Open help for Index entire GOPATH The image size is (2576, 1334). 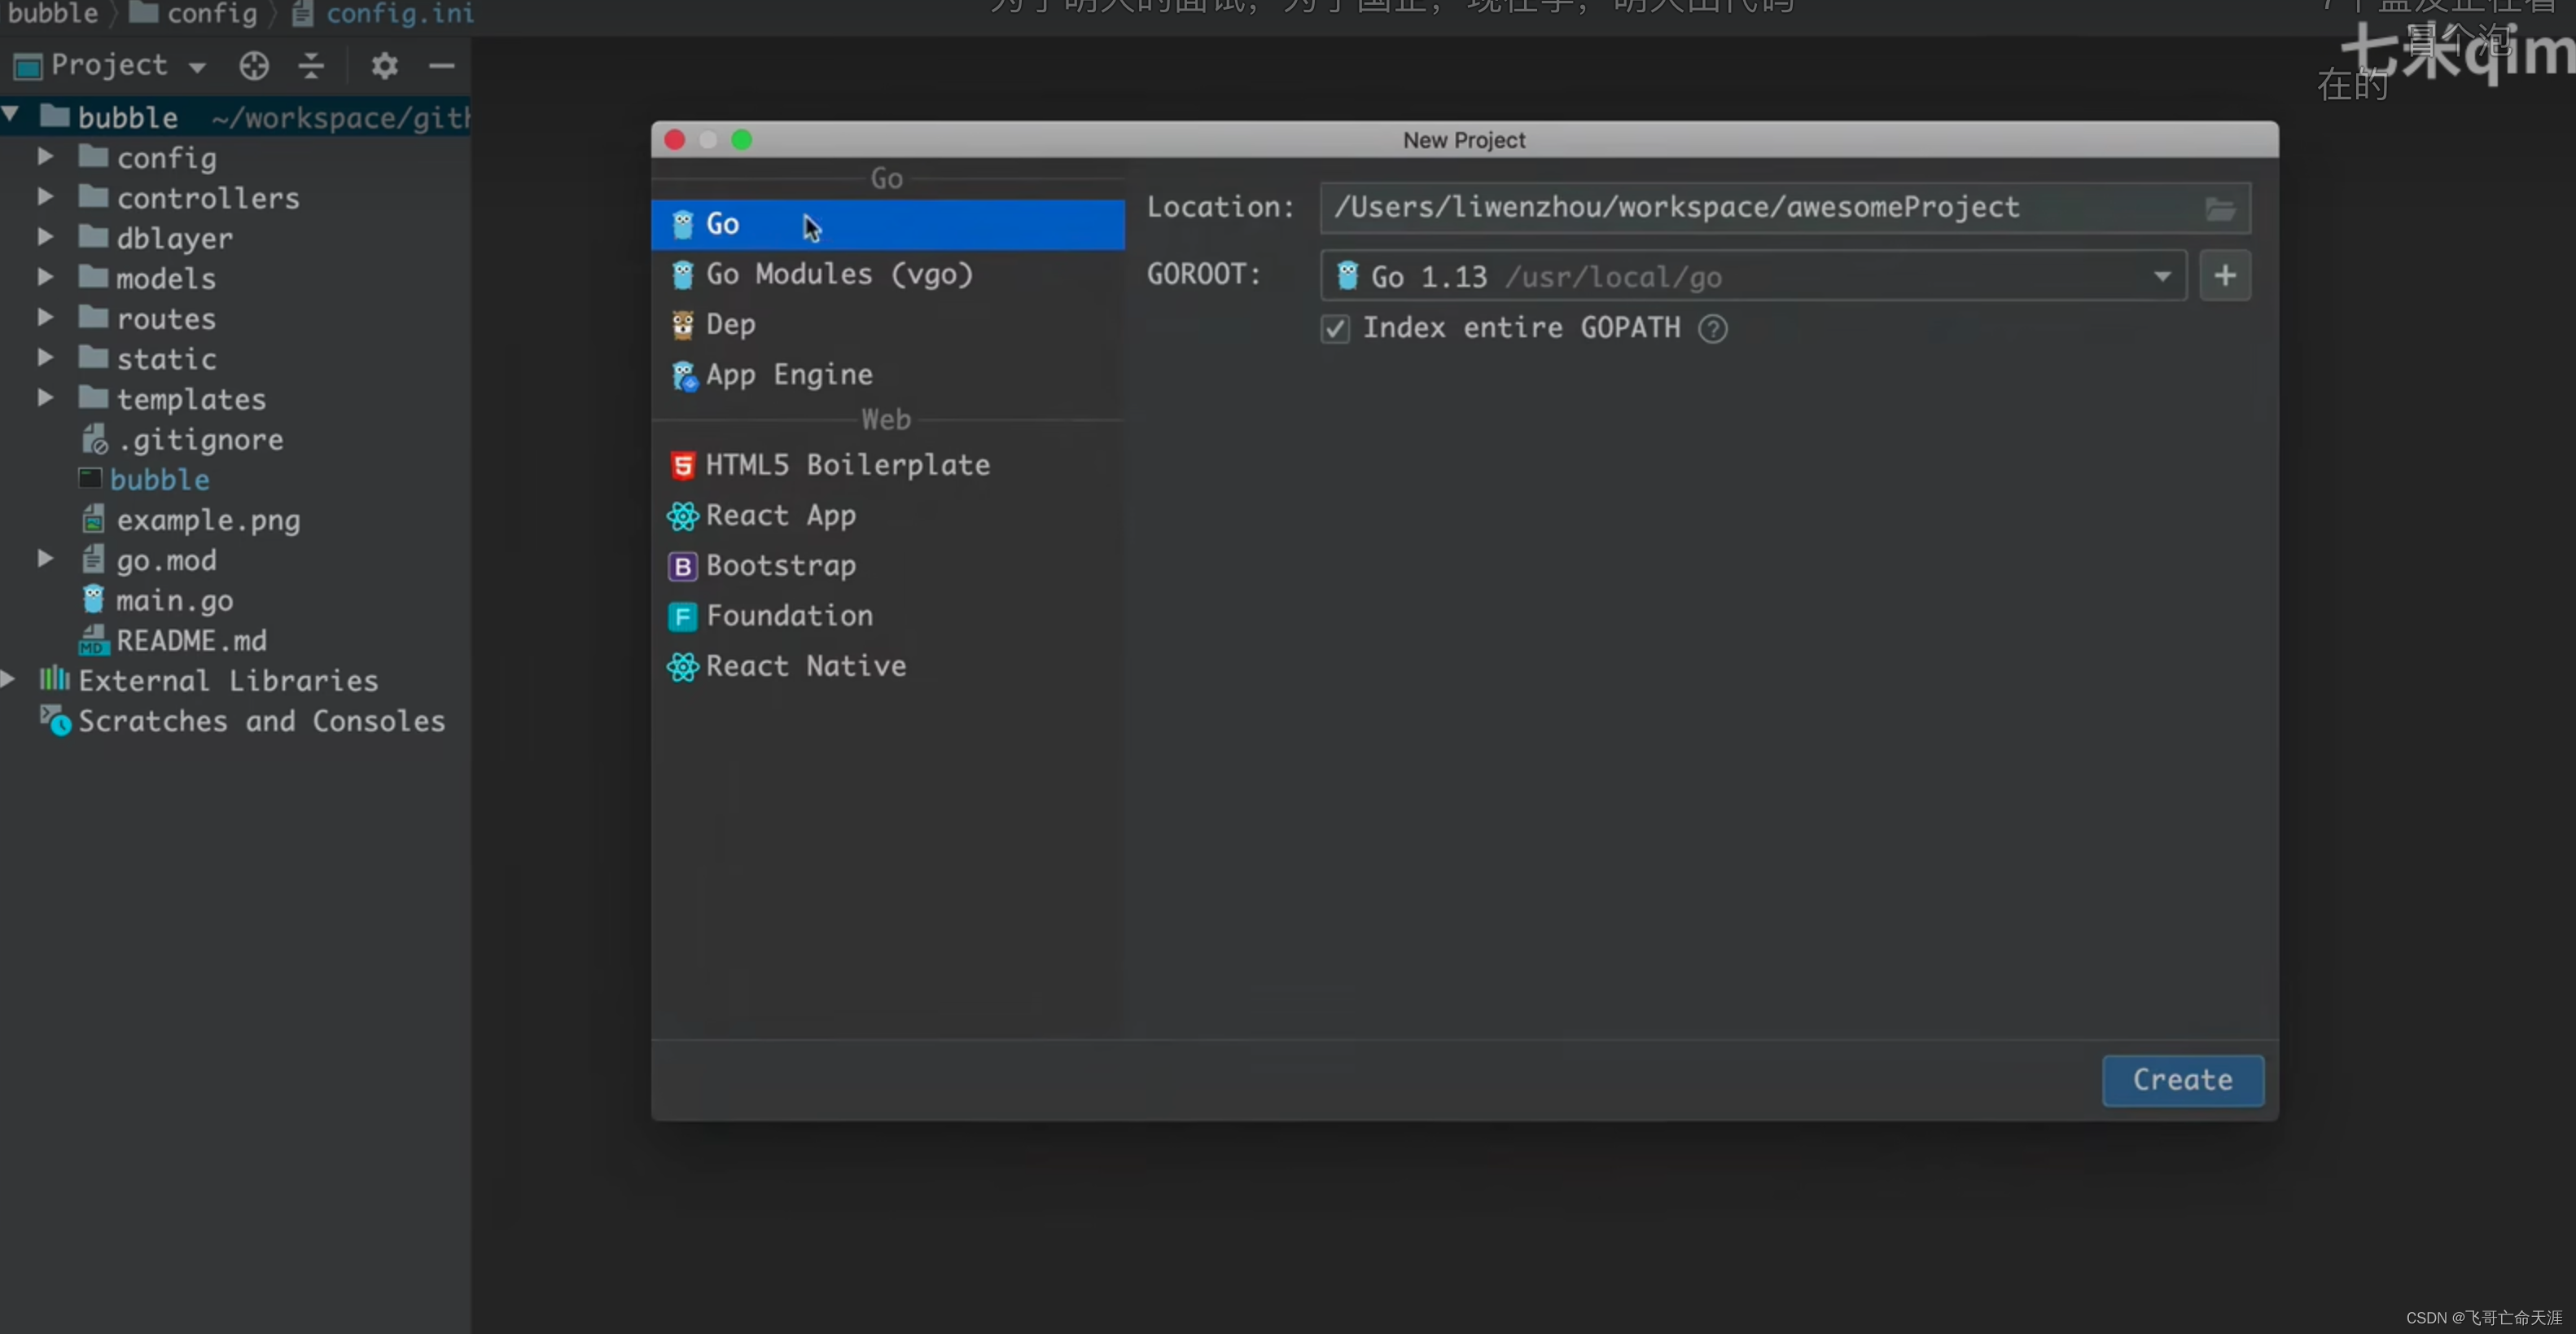(x=1713, y=329)
